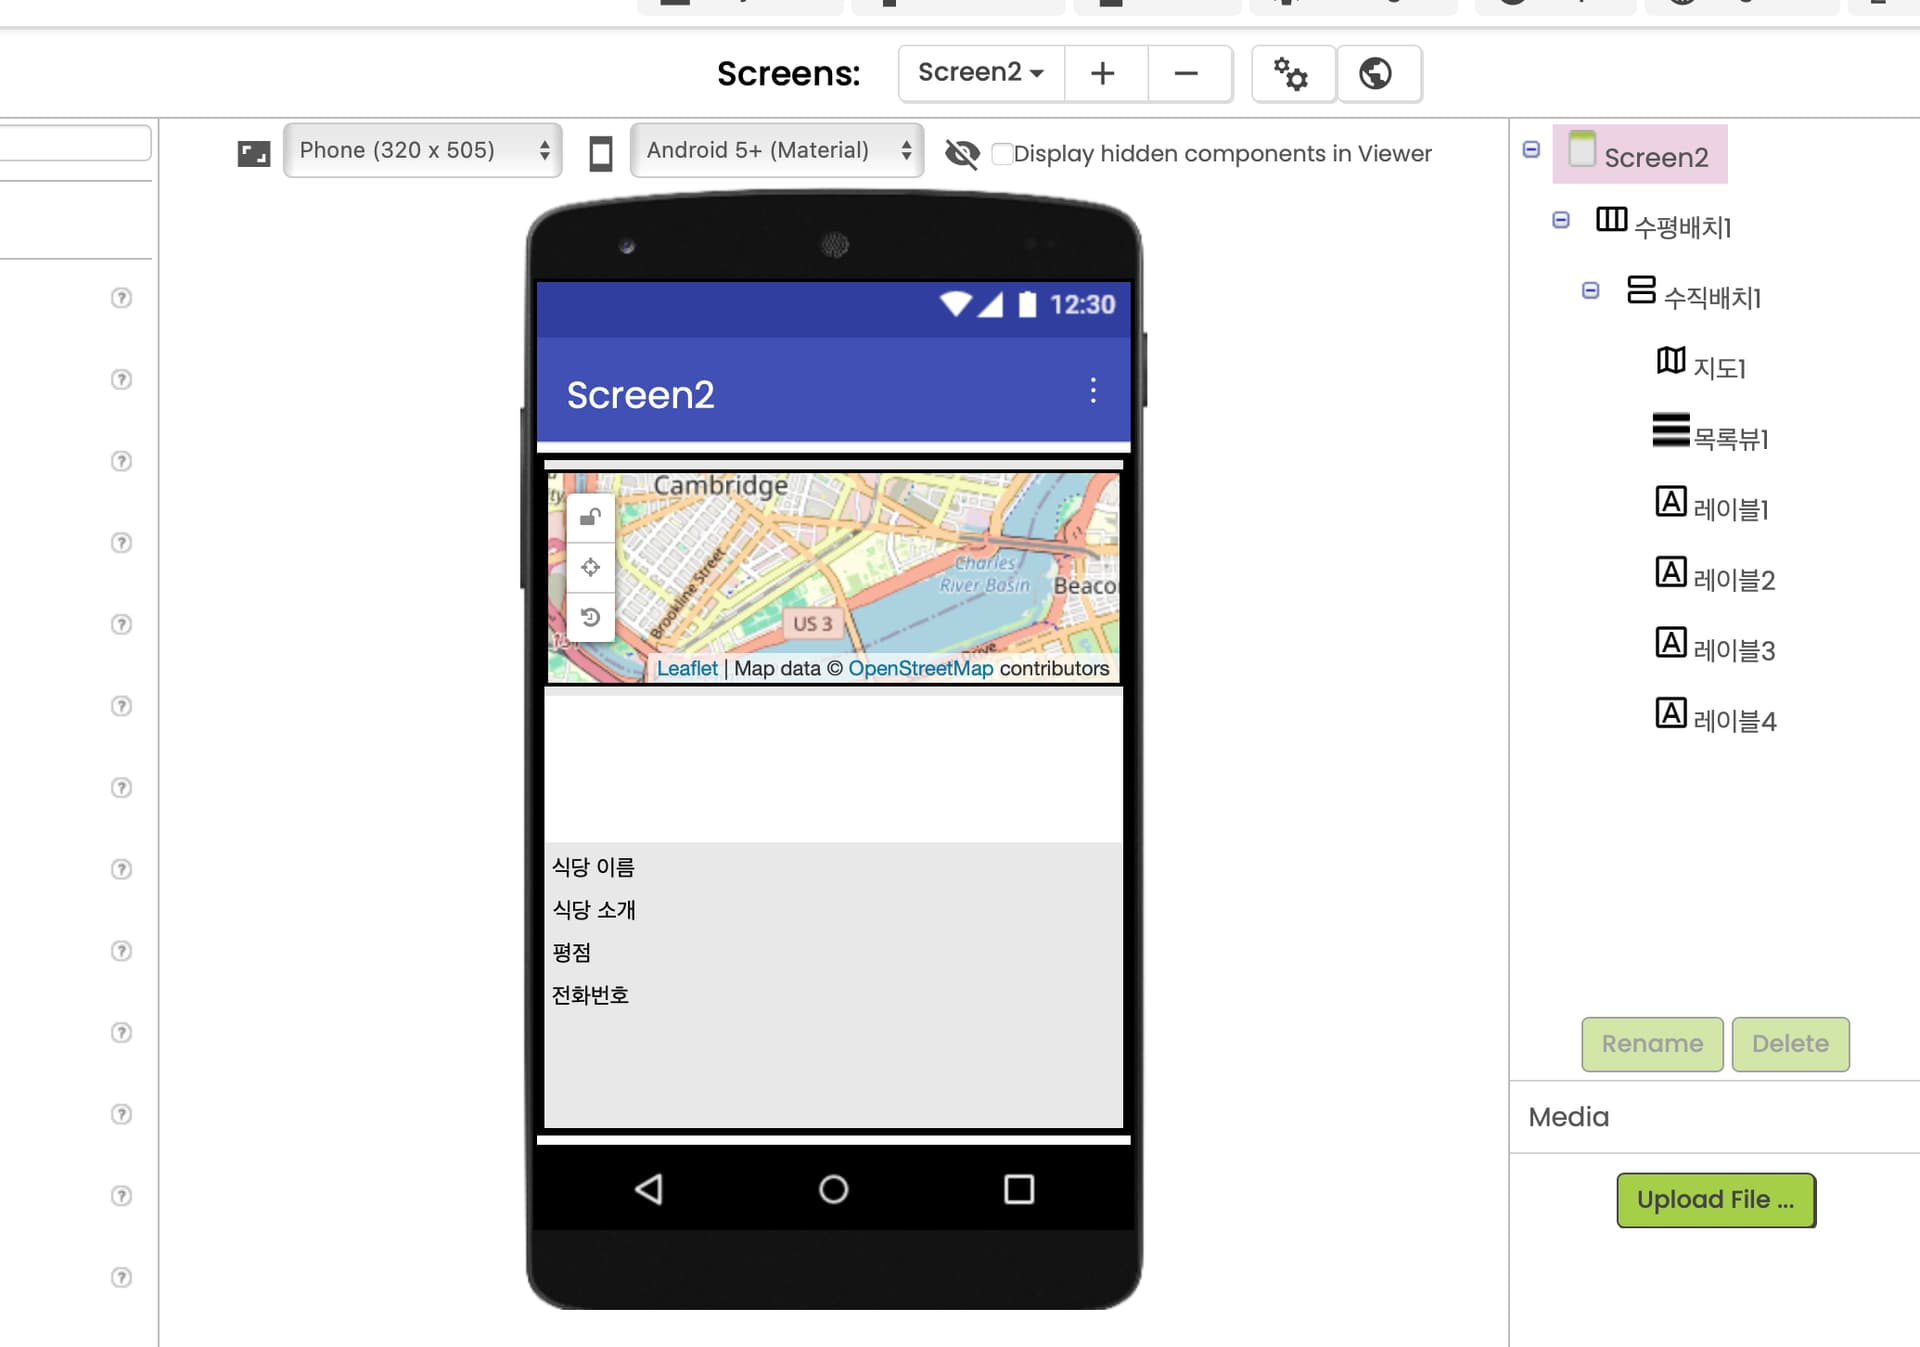The image size is (1920, 1347).
Task: Open project properties gears icon
Action: 1291,73
